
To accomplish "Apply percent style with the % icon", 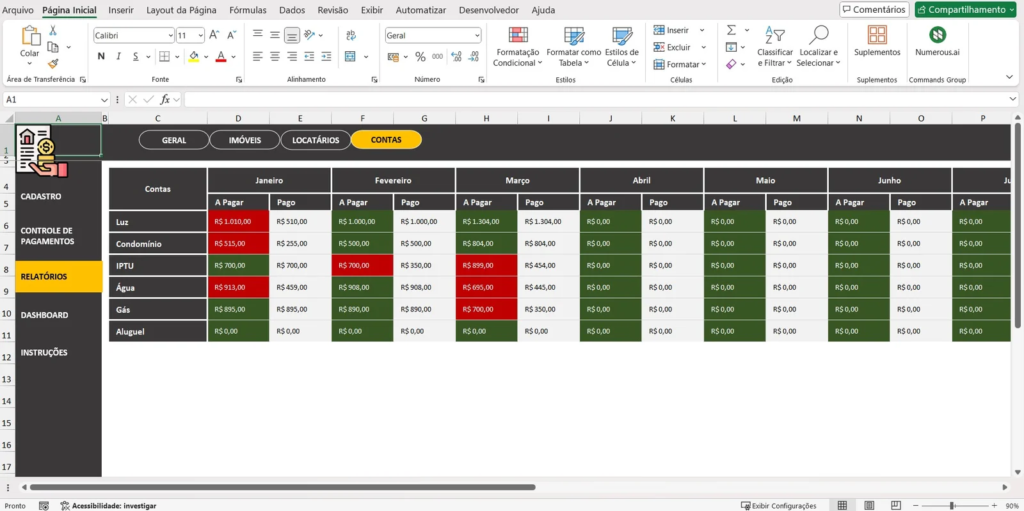I will (x=420, y=57).
